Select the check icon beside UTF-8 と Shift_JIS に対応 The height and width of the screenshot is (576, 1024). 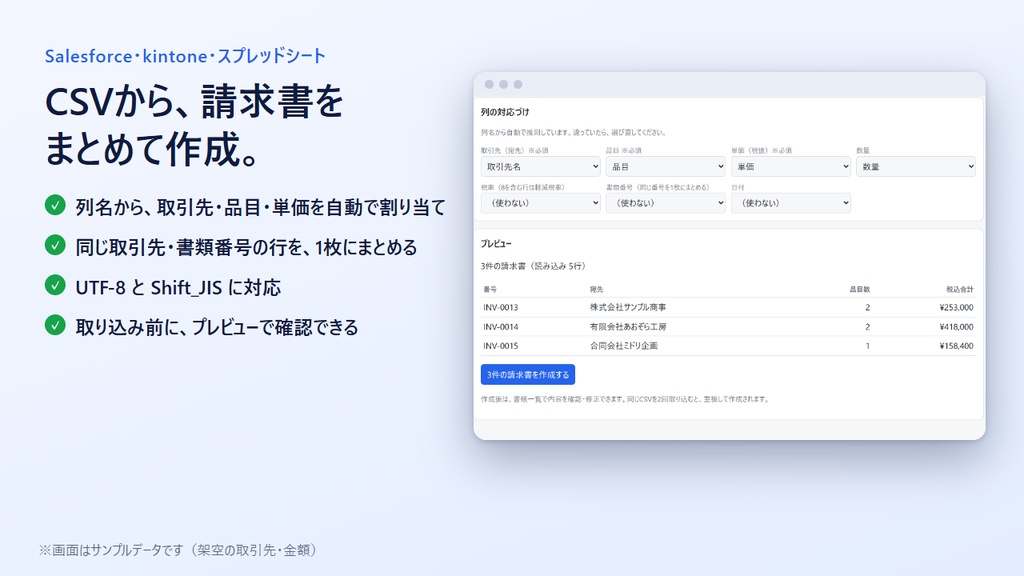[x=55, y=285]
